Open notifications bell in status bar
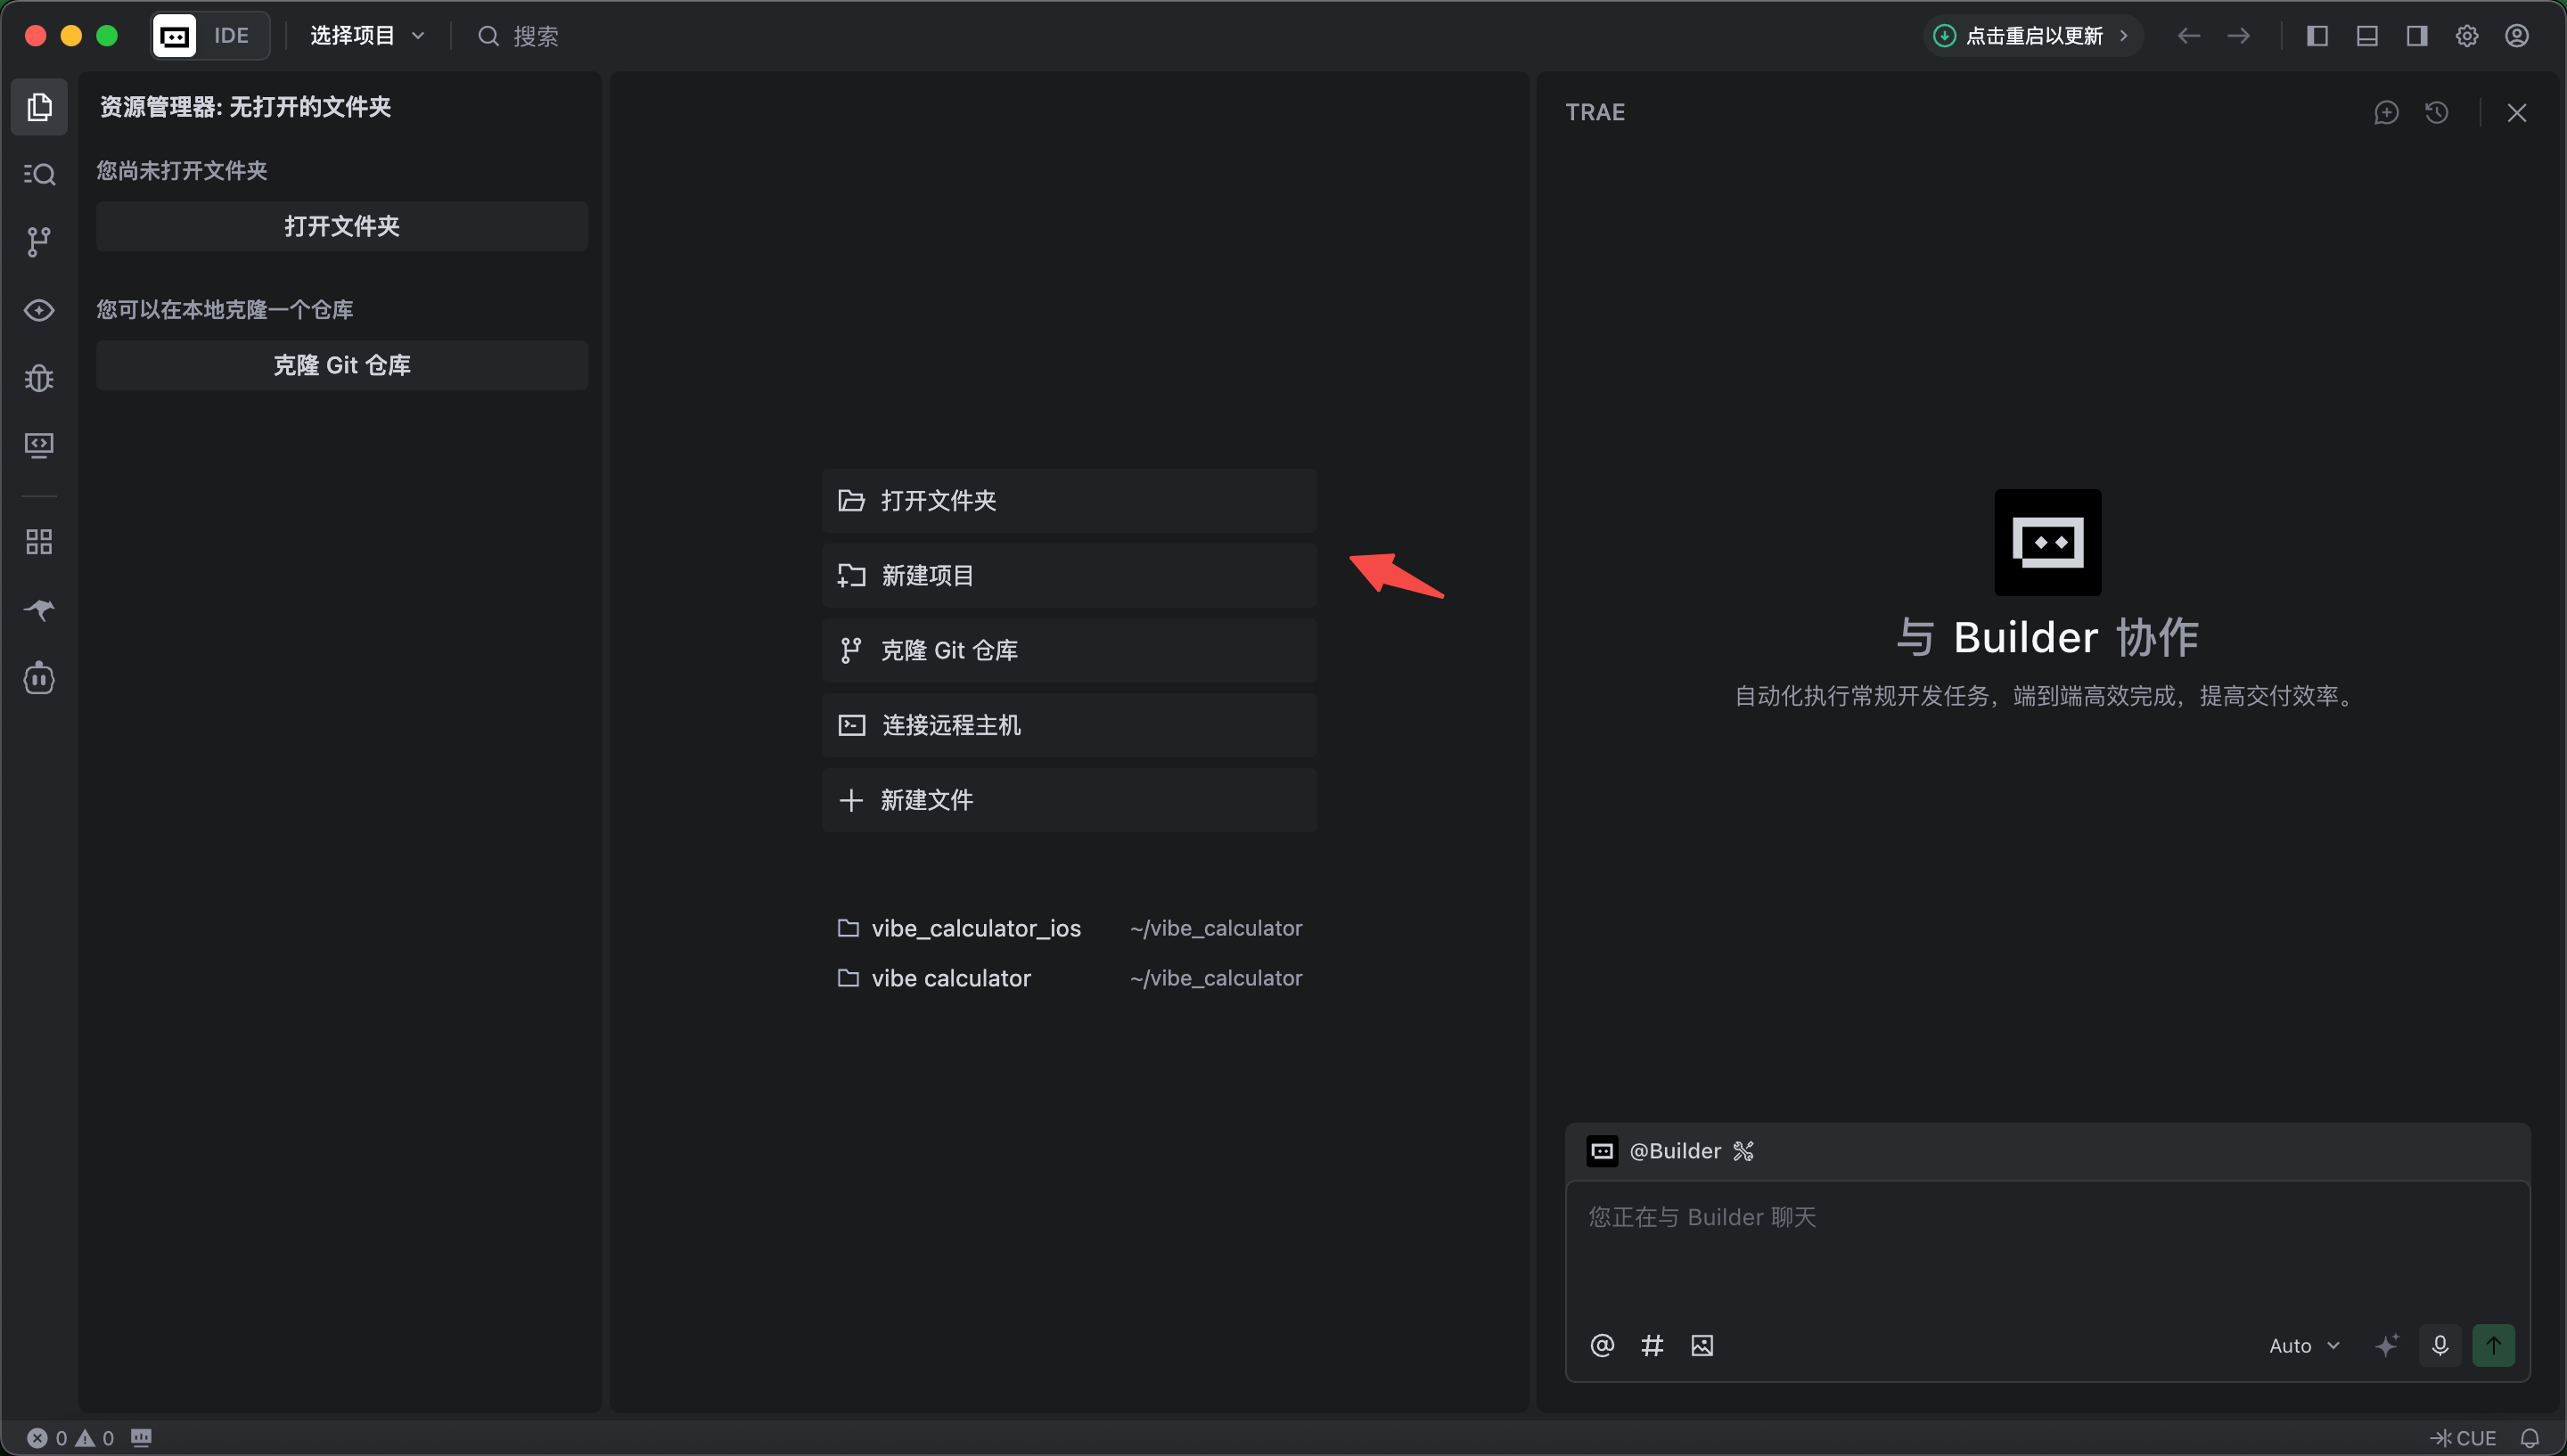This screenshot has height=1456, width=2567. point(2529,1438)
